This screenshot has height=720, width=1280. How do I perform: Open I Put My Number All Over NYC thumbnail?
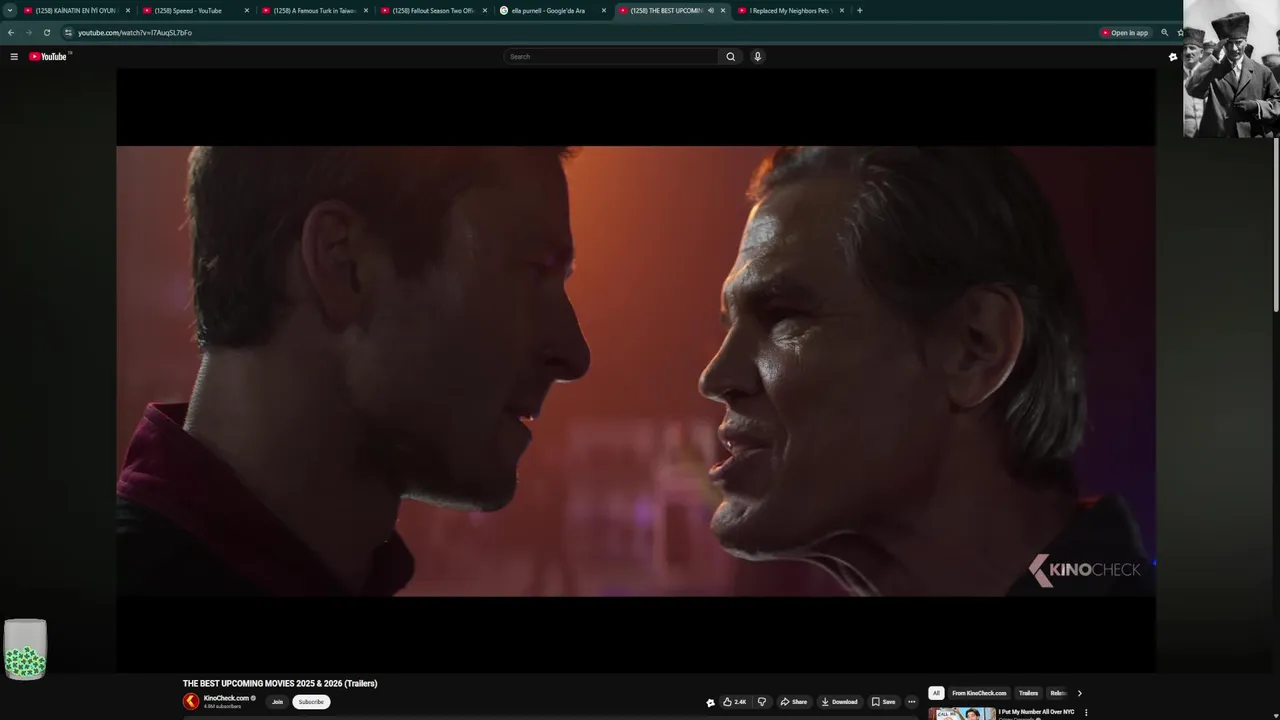click(962, 714)
